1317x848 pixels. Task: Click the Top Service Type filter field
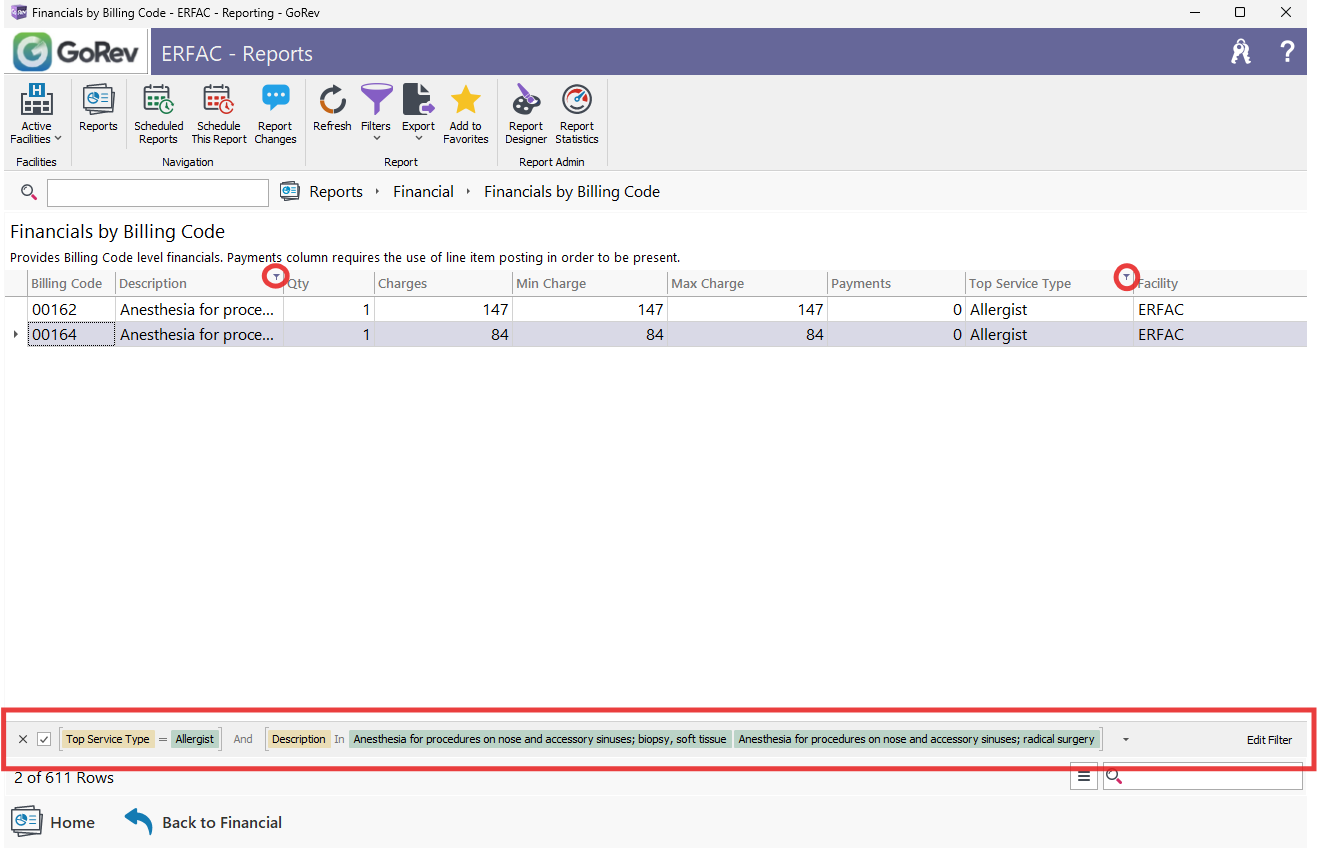click(x=108, y=740)
